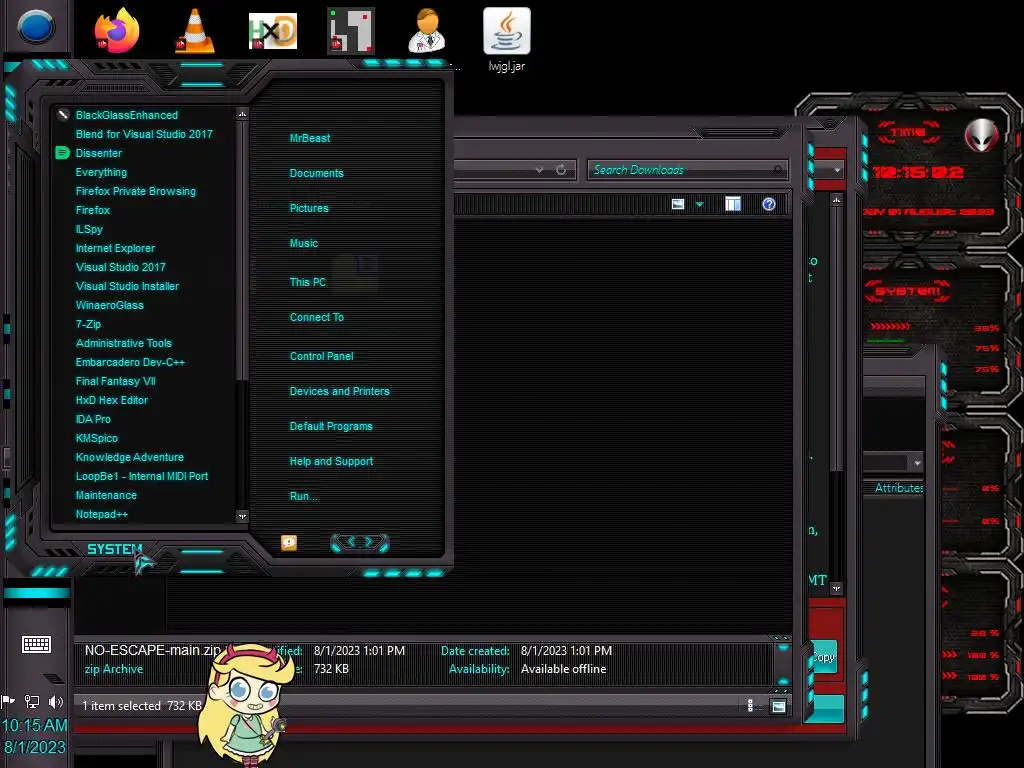Screen dimensions: 1024x768
Task: Launch ILSpy from programs list
Action: (x=89, y=229)
